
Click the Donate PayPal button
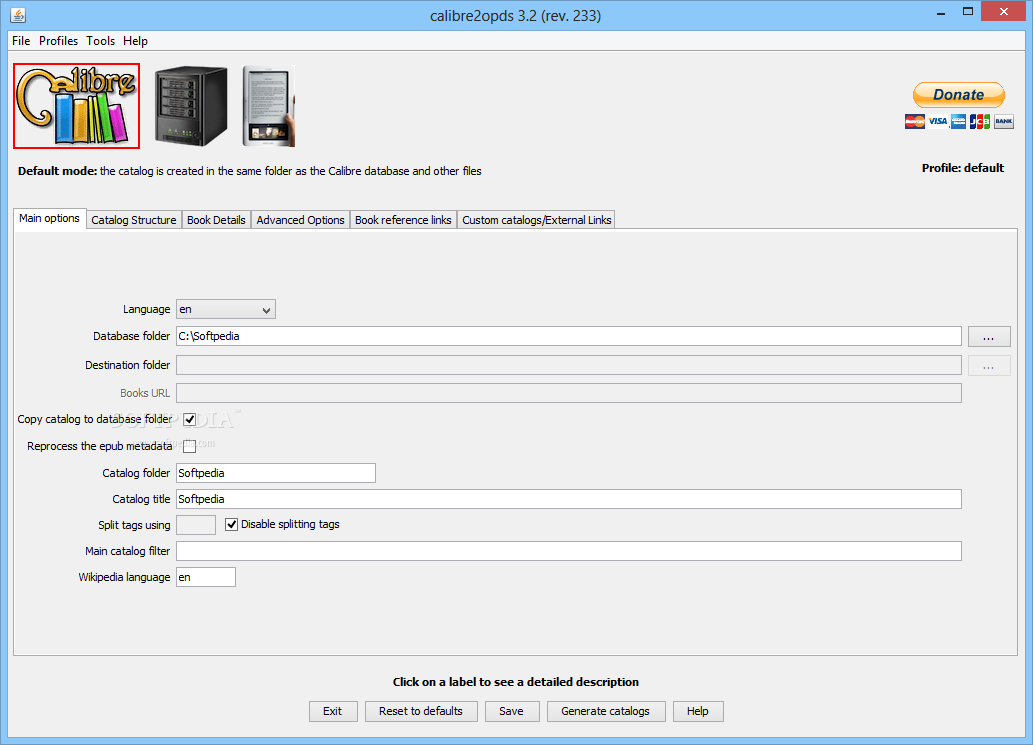(x=959, y=95)
